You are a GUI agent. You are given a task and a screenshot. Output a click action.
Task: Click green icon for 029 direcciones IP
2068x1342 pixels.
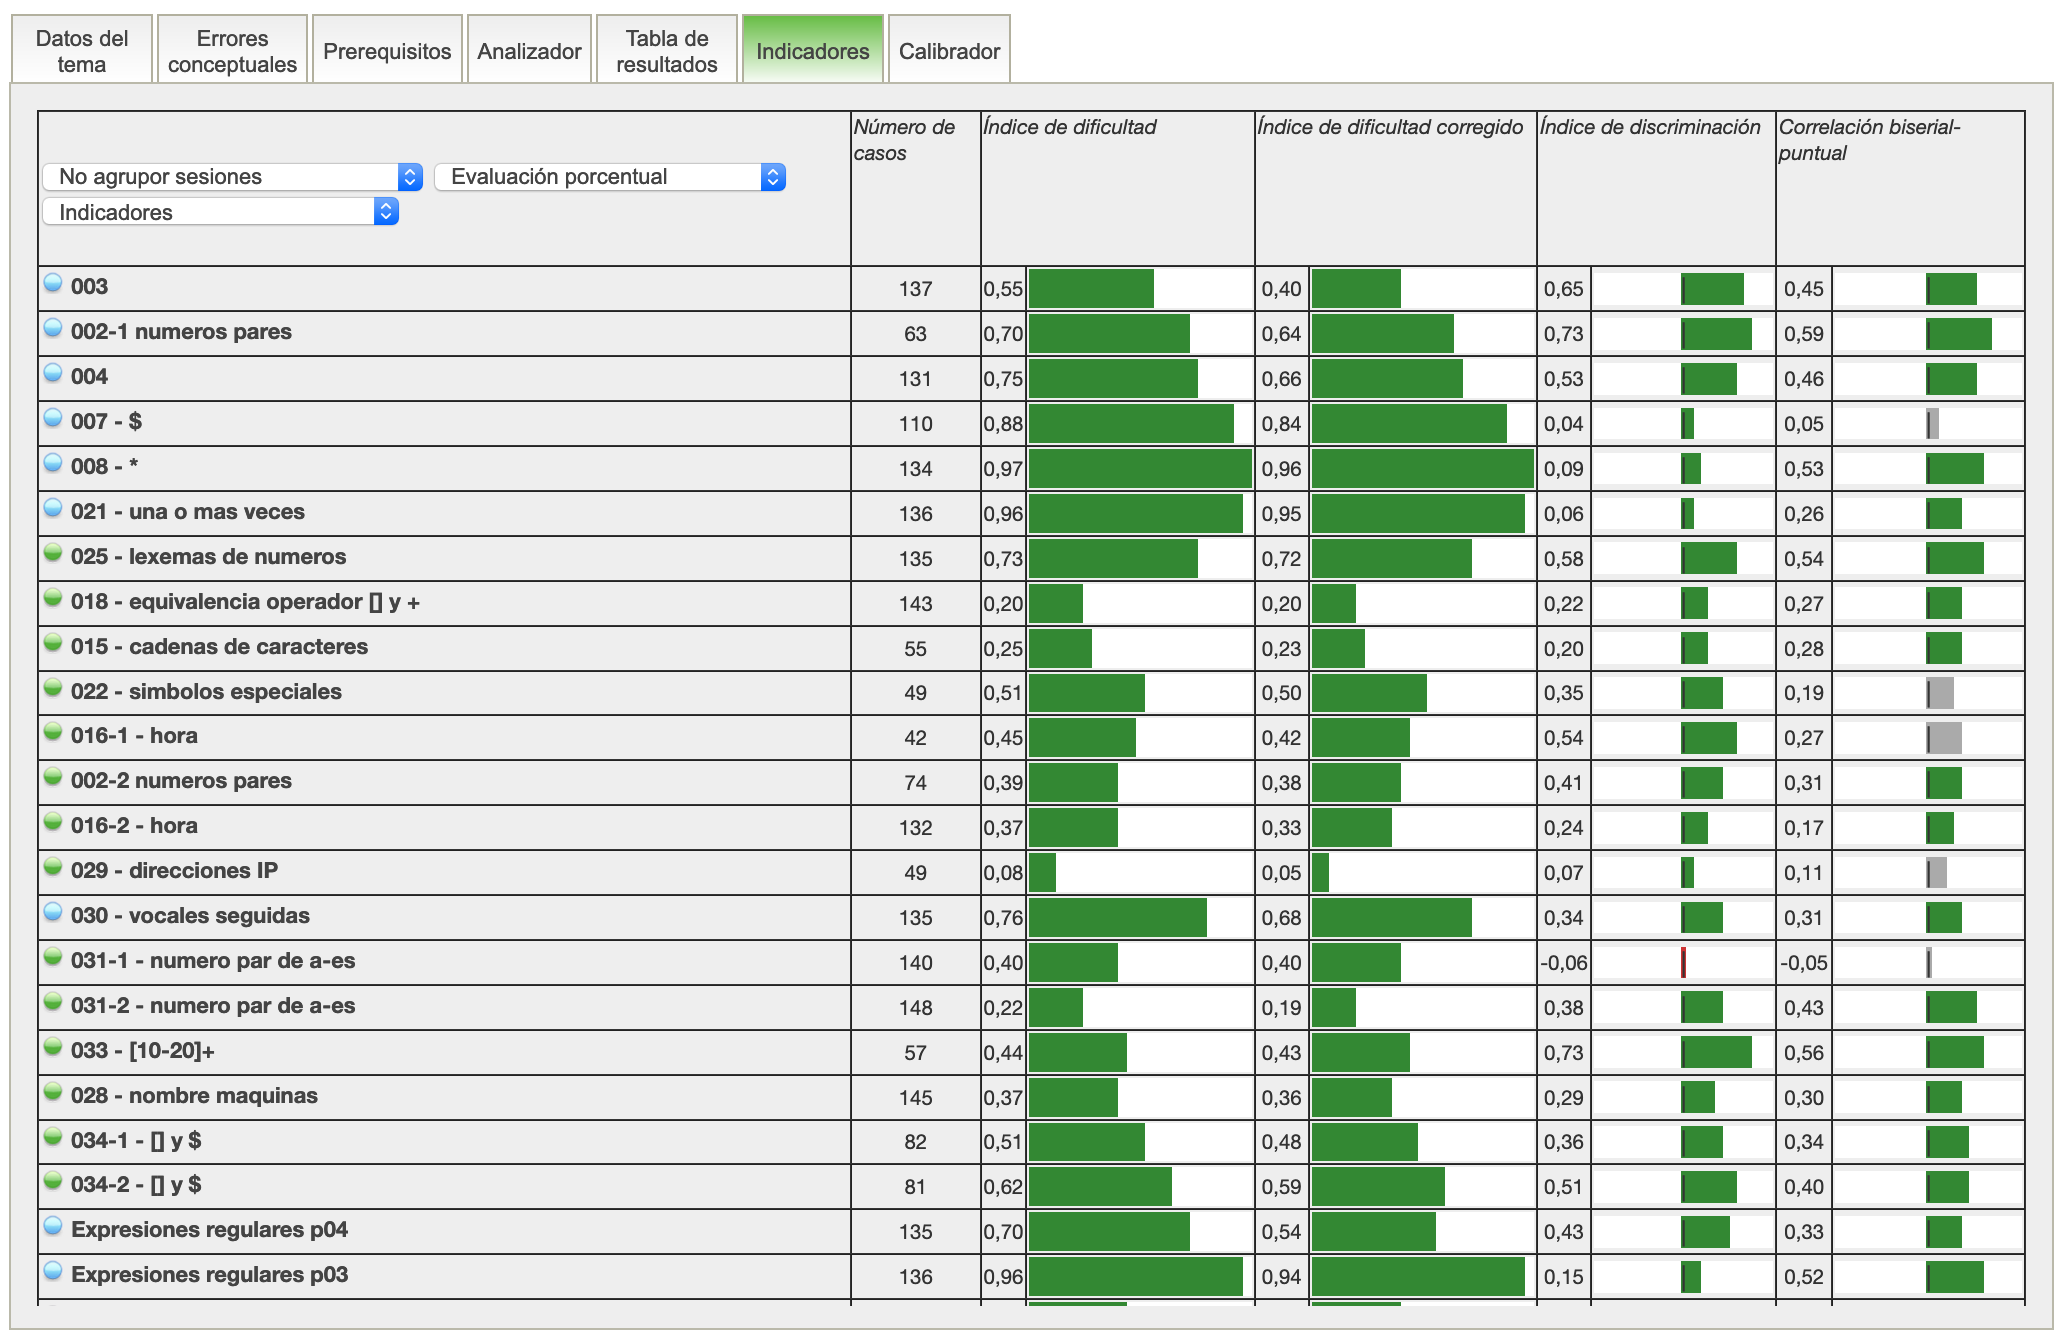(x=53, y=867)
